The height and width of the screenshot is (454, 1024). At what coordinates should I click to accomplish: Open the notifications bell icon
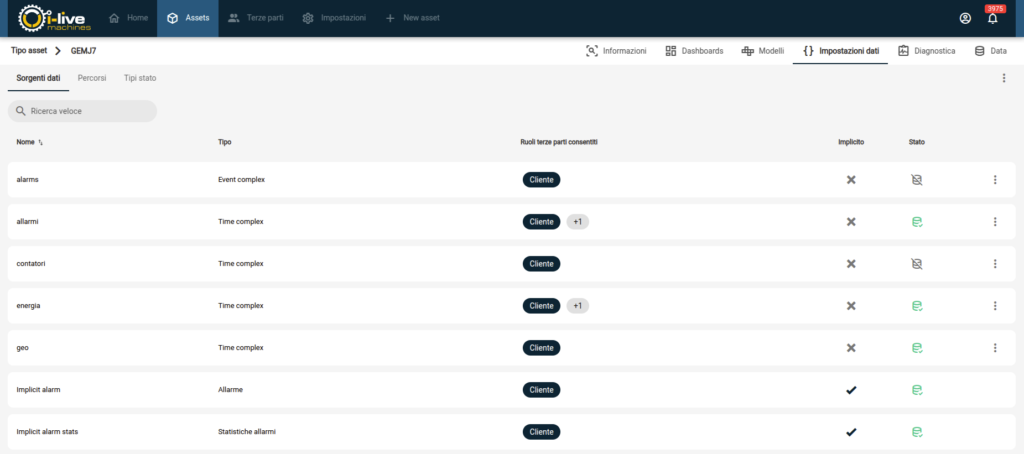pyautogui.click(x=992, y=19)
